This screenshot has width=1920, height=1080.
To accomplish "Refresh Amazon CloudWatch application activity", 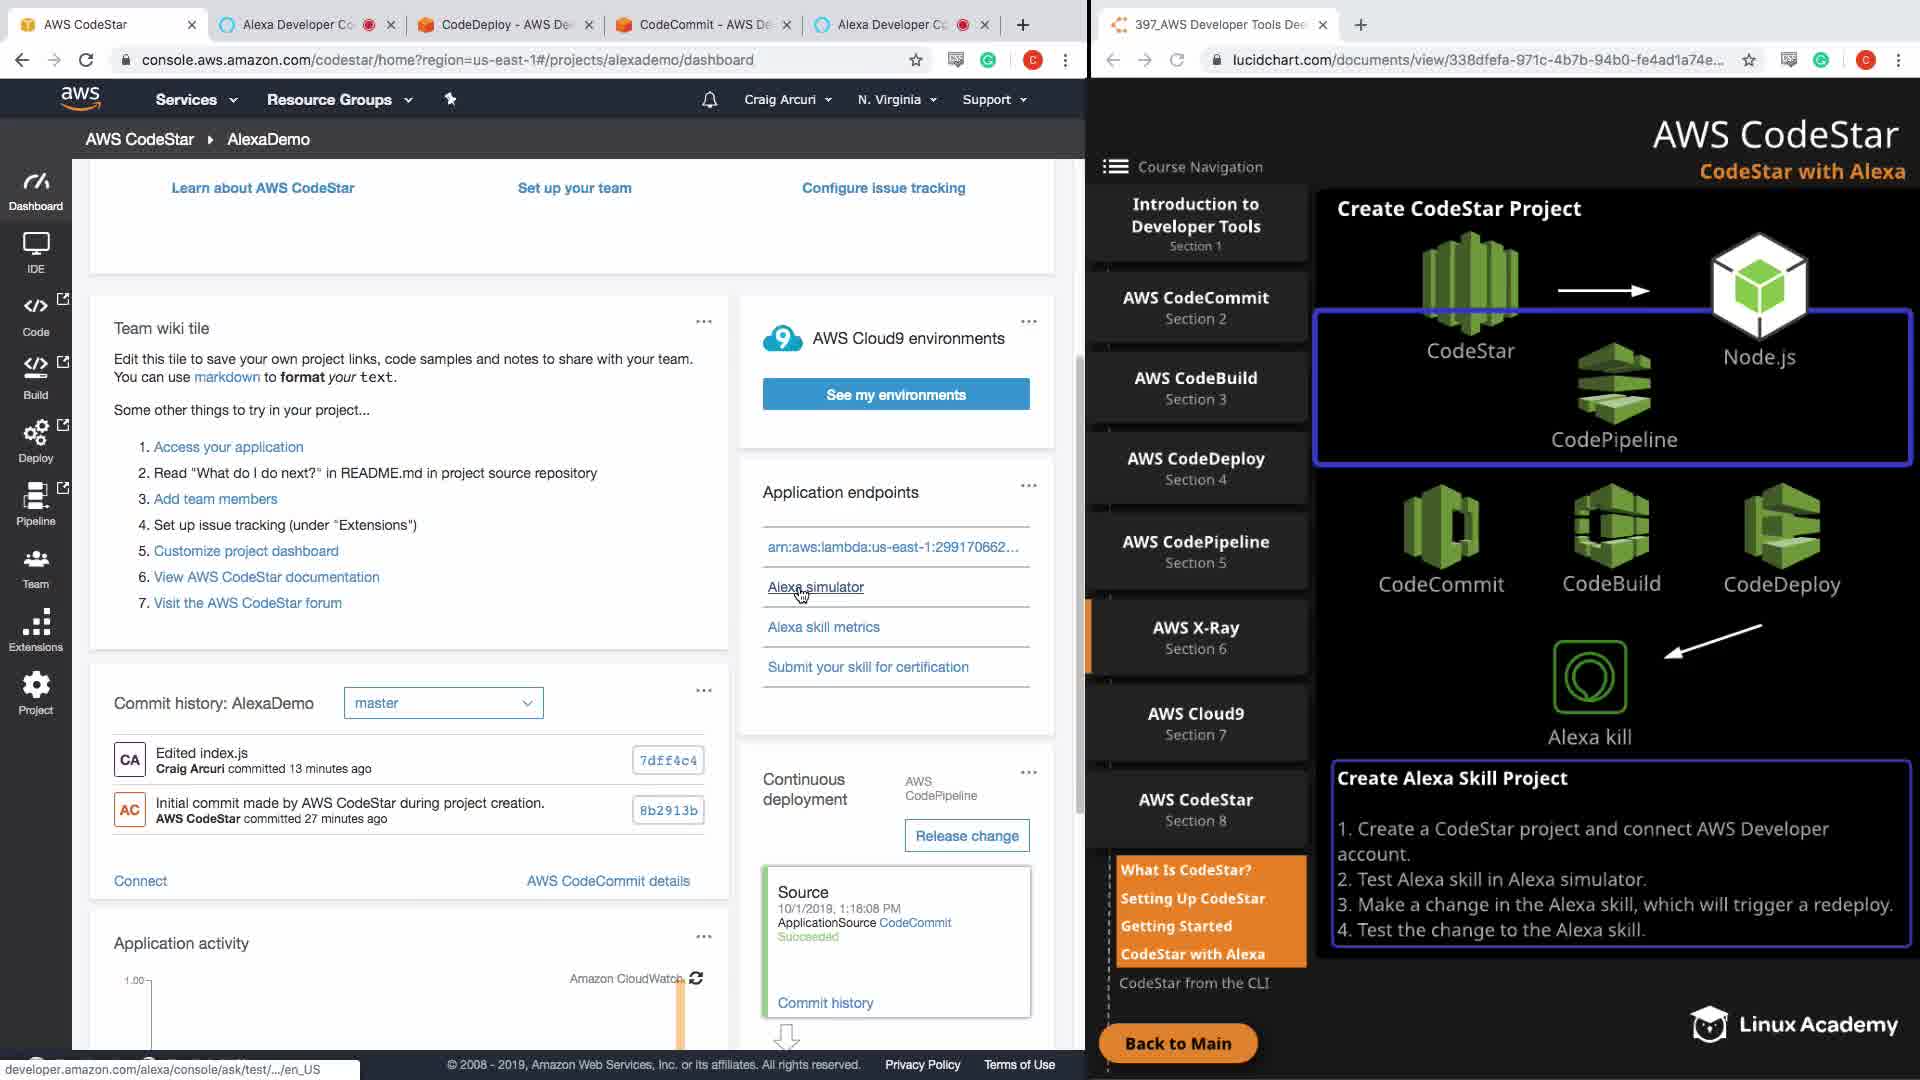I will (696, 978).
